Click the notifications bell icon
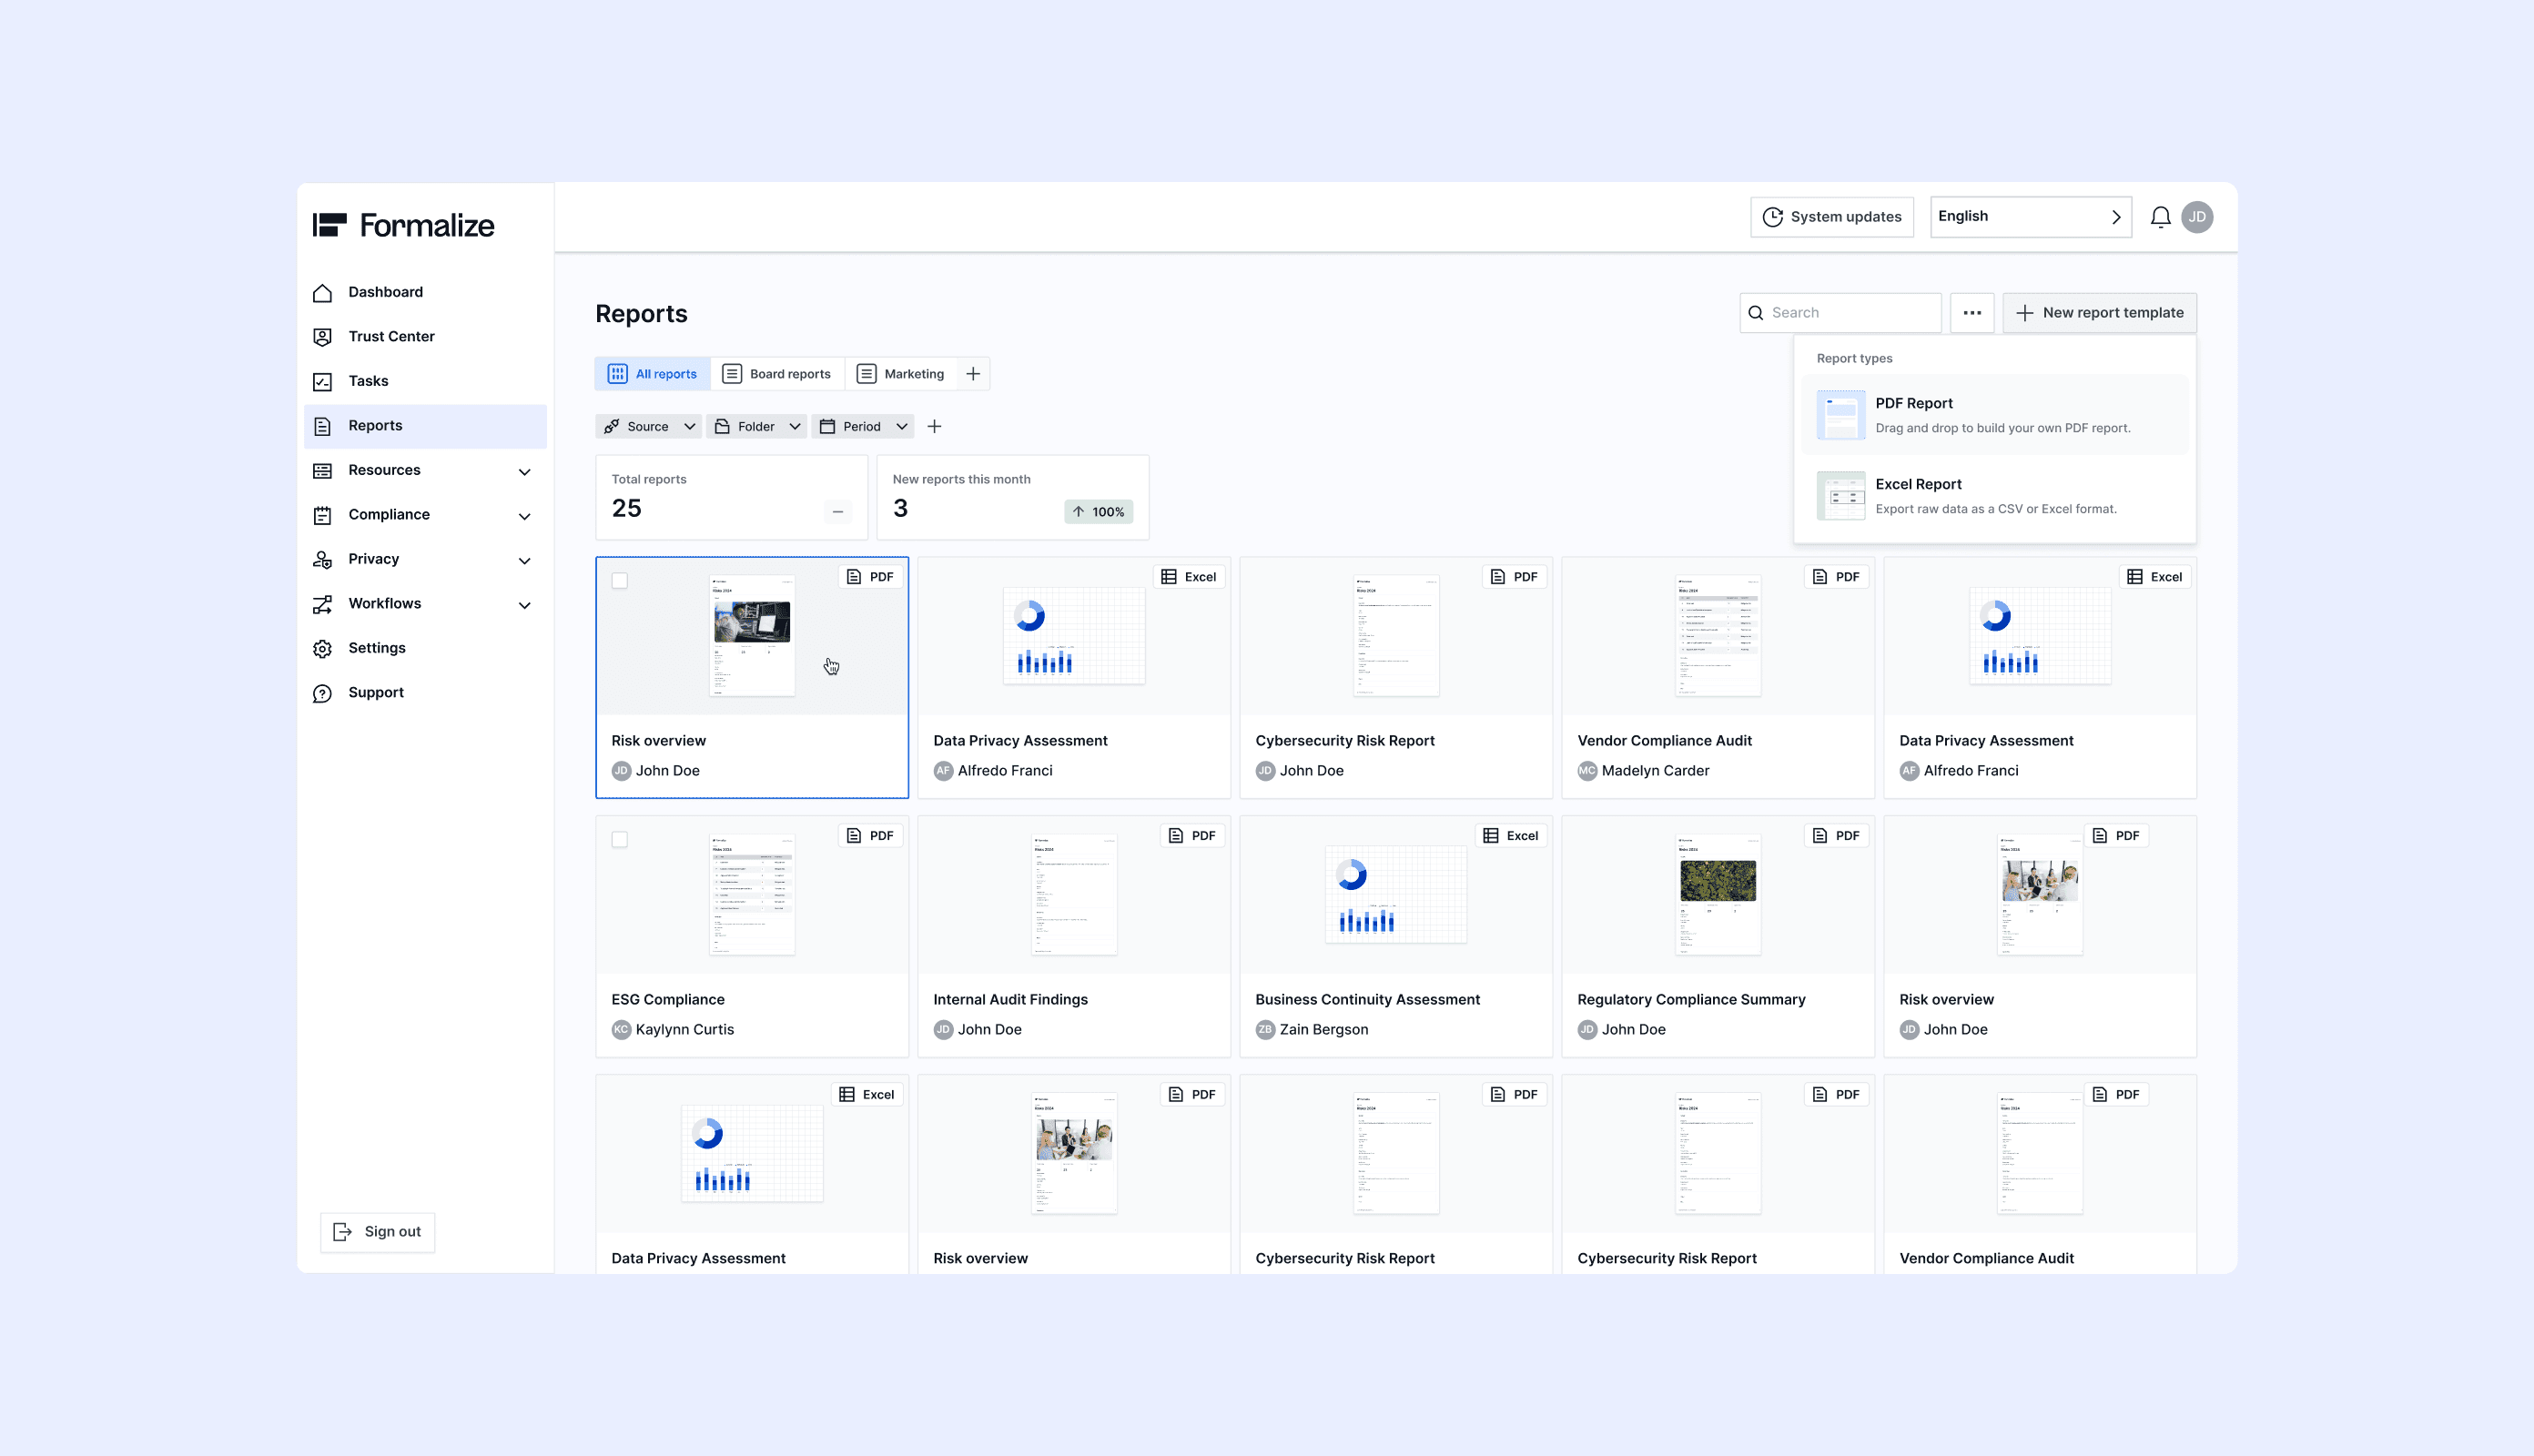The image size is (2534, 1456). pyautogui.click(x=2160, y=217)
